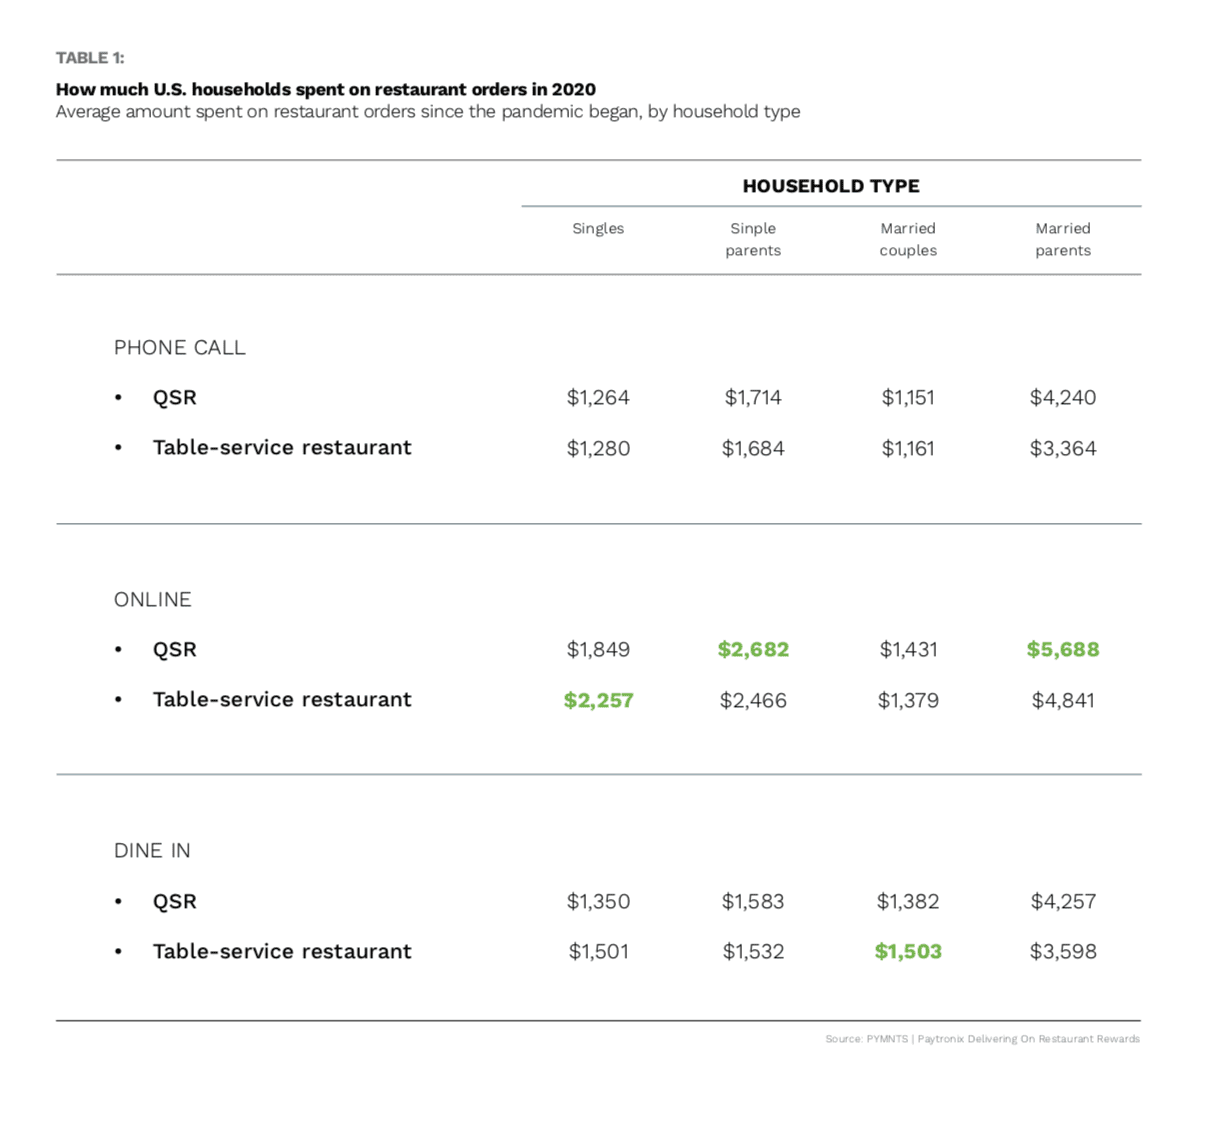Click the Married parents column header

coord(1063,240)
